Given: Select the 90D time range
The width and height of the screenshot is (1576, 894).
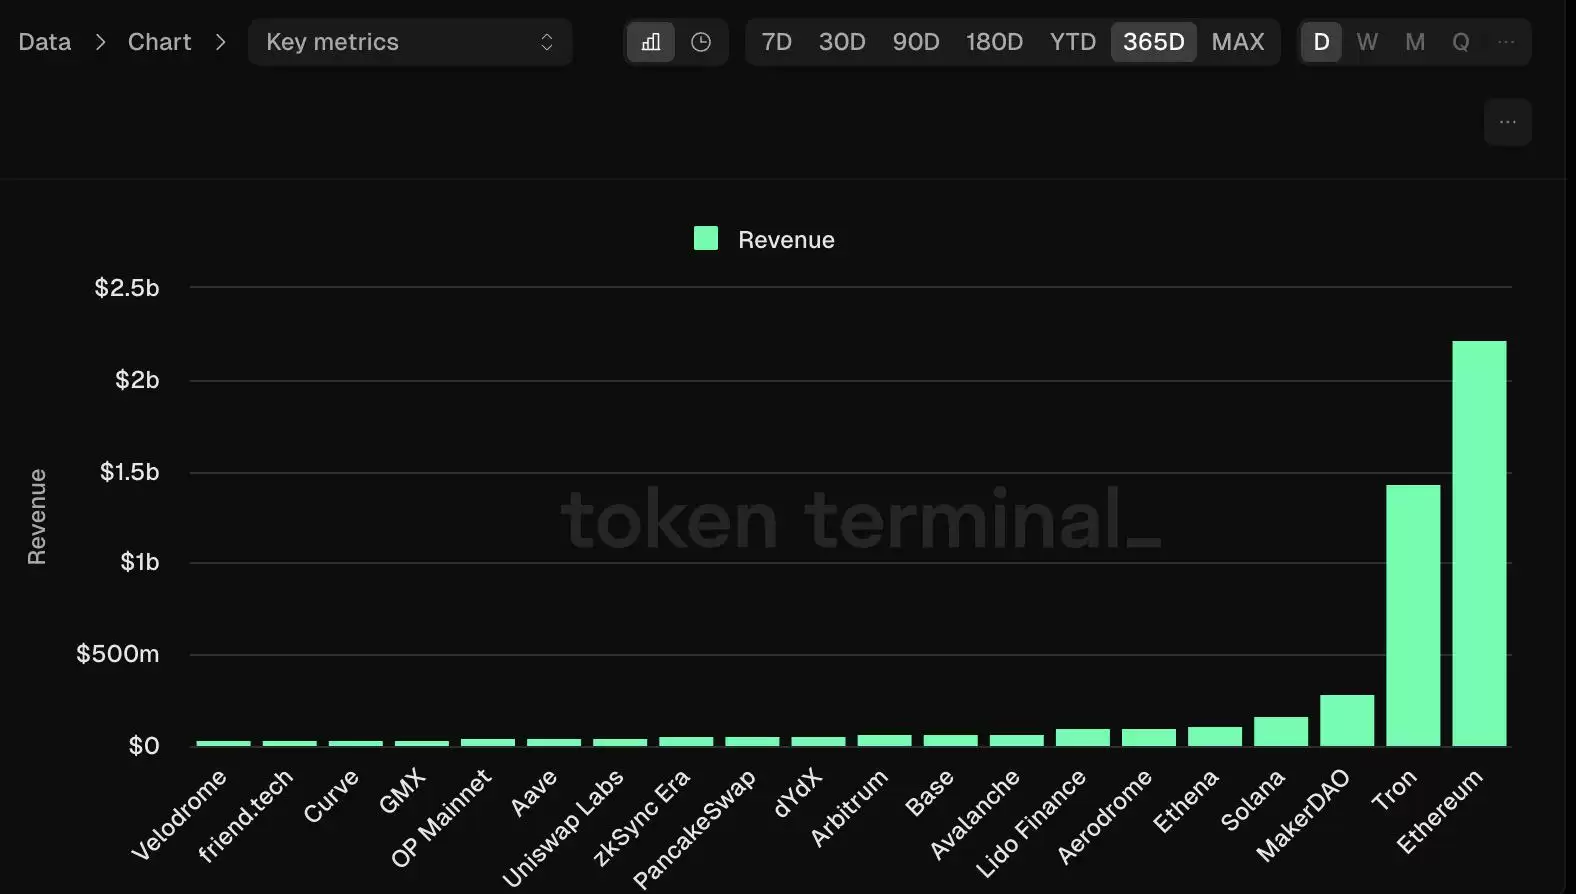Looking at the screenshot, I should coord(915,42).
